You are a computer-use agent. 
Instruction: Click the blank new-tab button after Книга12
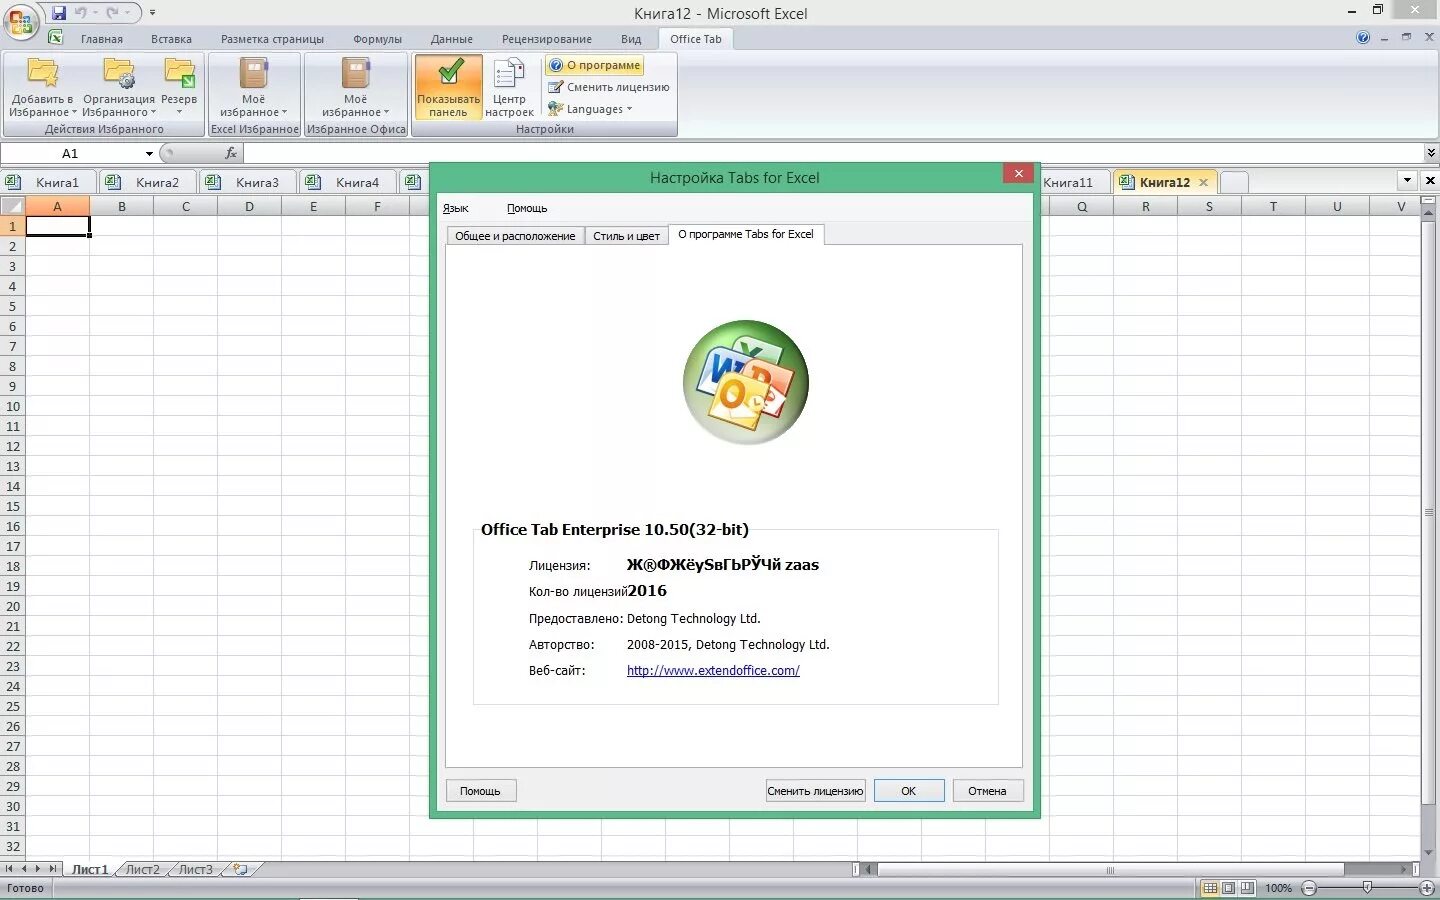coord(1234,182)
